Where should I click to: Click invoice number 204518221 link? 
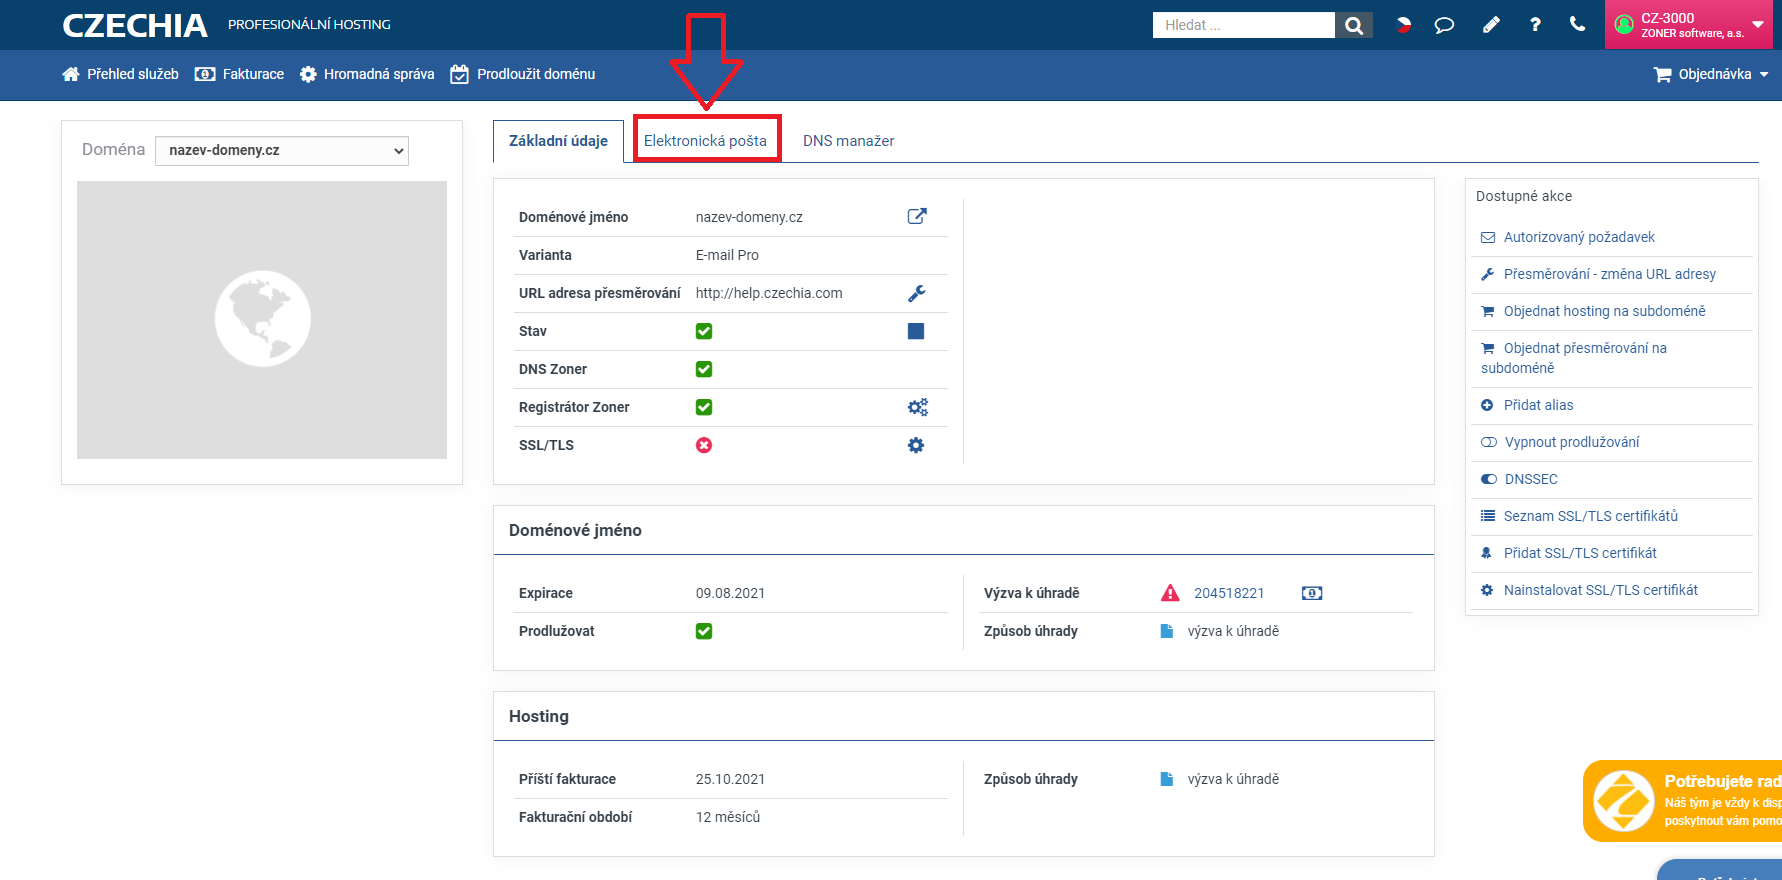[x=1229, y=593]
